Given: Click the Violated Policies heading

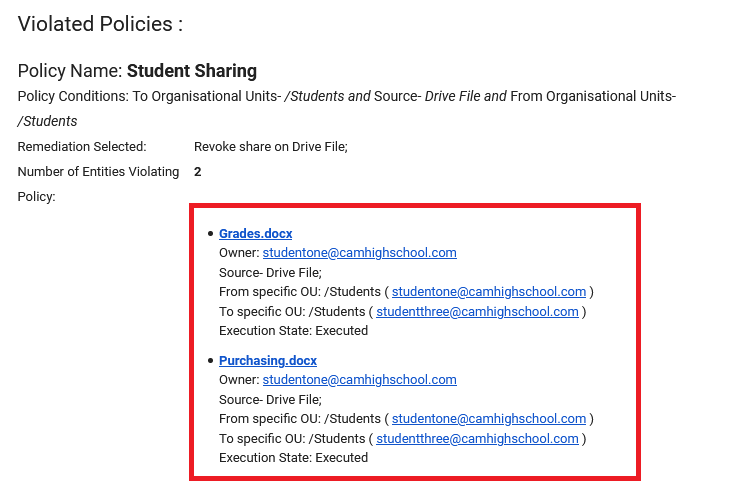Looking at the screenshot, I should 100,25.
